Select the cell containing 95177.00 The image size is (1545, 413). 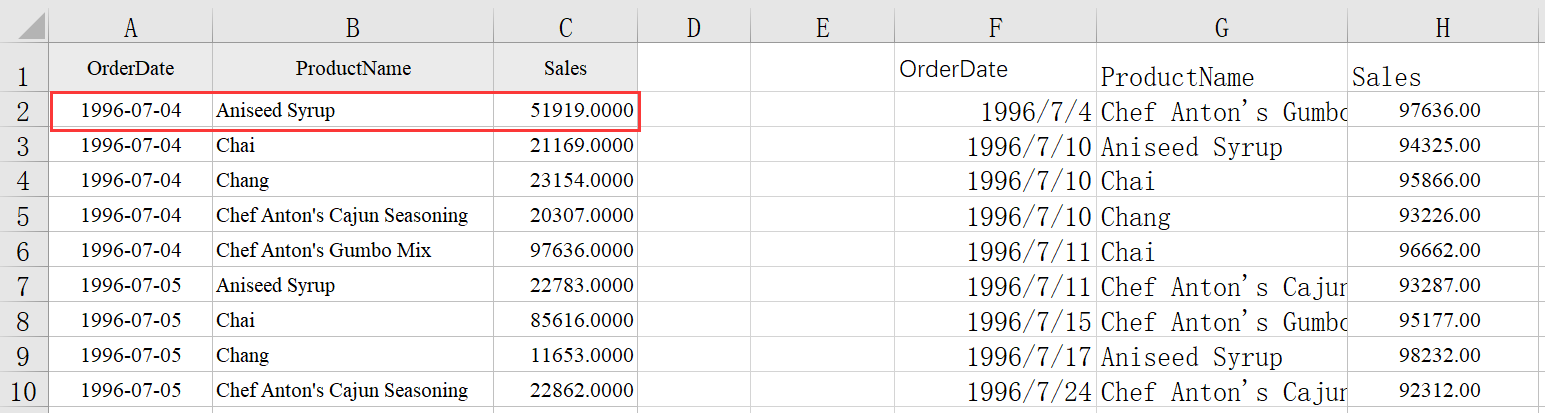1442,320
